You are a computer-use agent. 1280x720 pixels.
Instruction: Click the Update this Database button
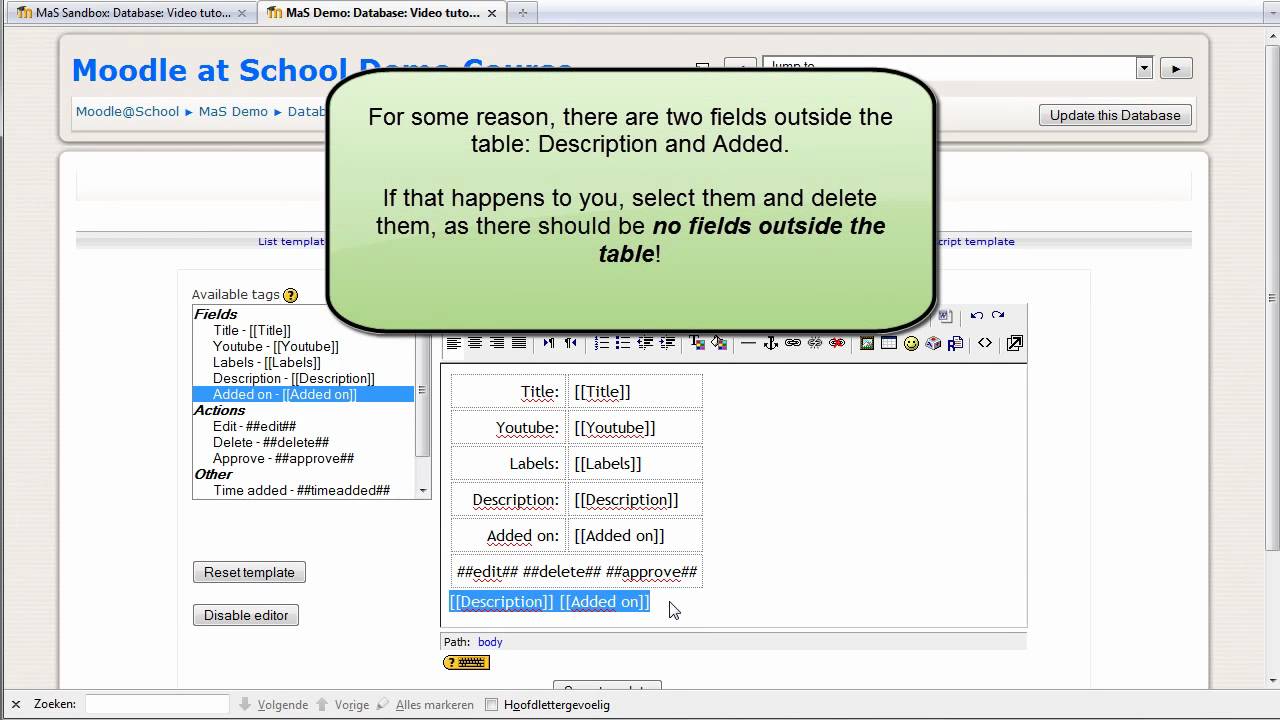(x=1115, y=115)
